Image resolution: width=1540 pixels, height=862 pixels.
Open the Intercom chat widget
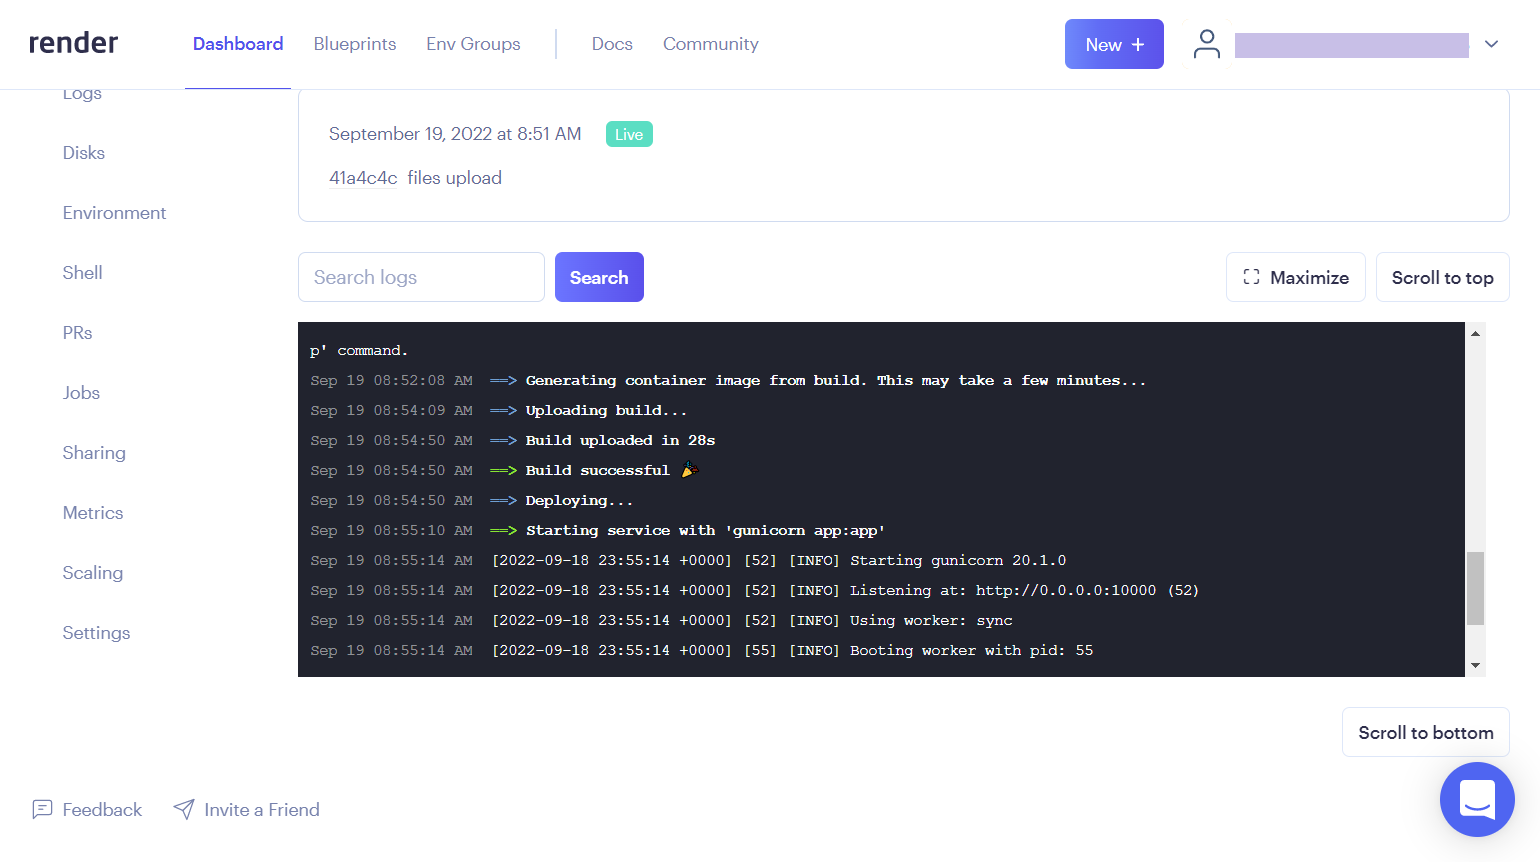tap(1477, 799)
